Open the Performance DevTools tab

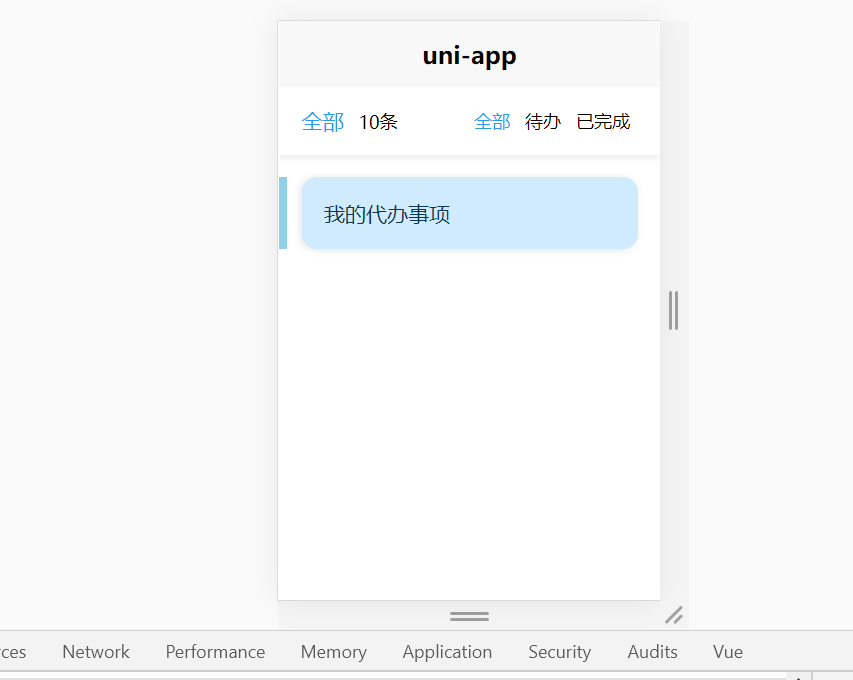(215, 652)
